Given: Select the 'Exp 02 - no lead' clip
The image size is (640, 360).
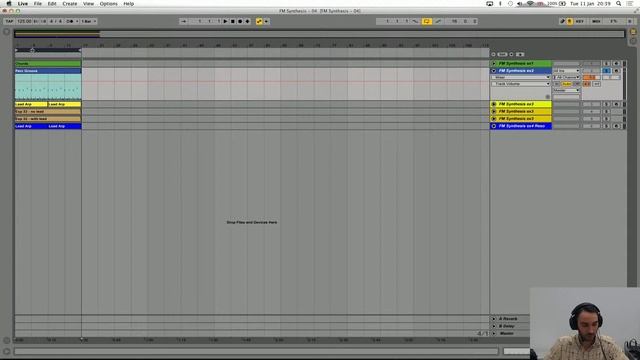Looking at the screenshot, I should click(48, 111).
